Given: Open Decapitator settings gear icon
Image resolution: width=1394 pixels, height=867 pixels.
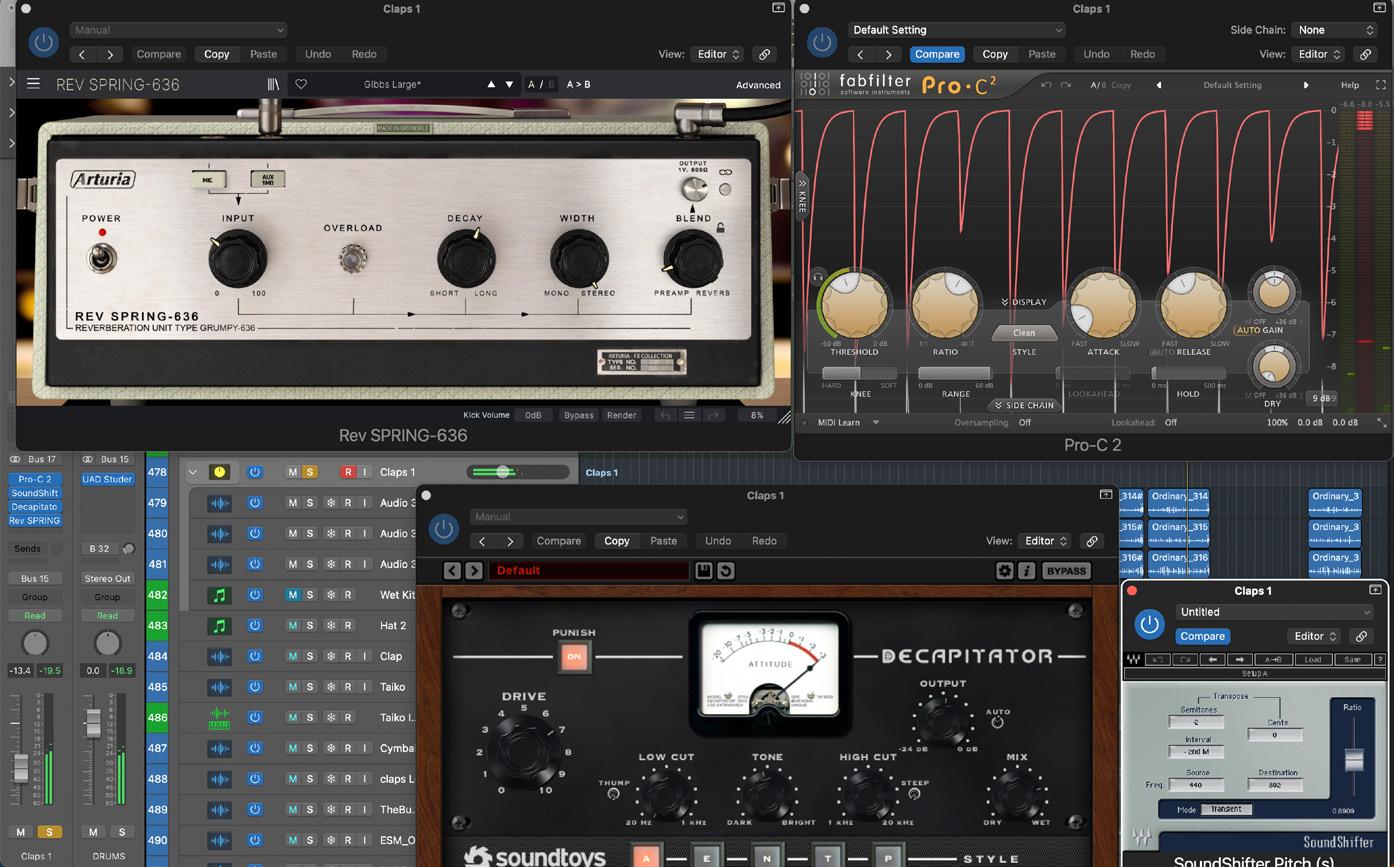Looking at the screenshot, I should [x=1005, y=570].
